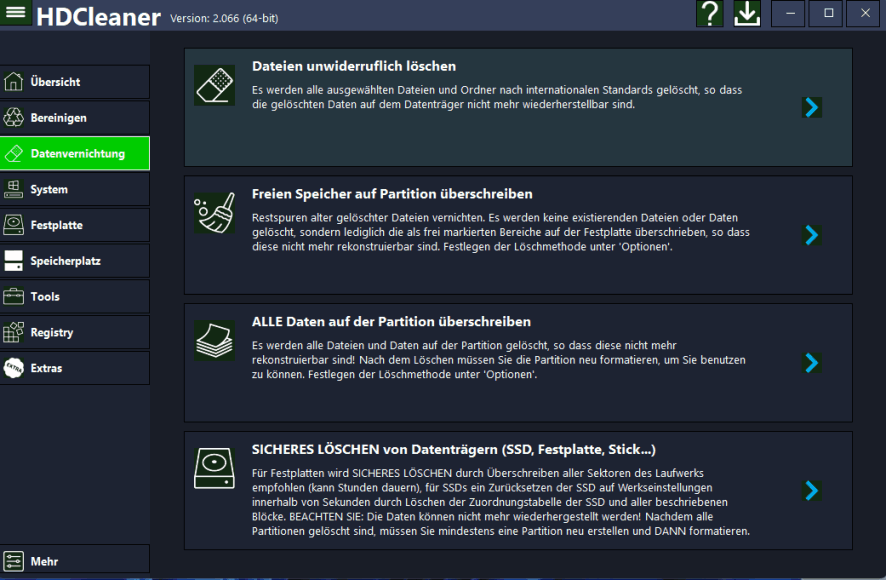Screen dimensions: 886x580
Task: Open the Tools sidebar entry
Action: (x=75, y=297)
